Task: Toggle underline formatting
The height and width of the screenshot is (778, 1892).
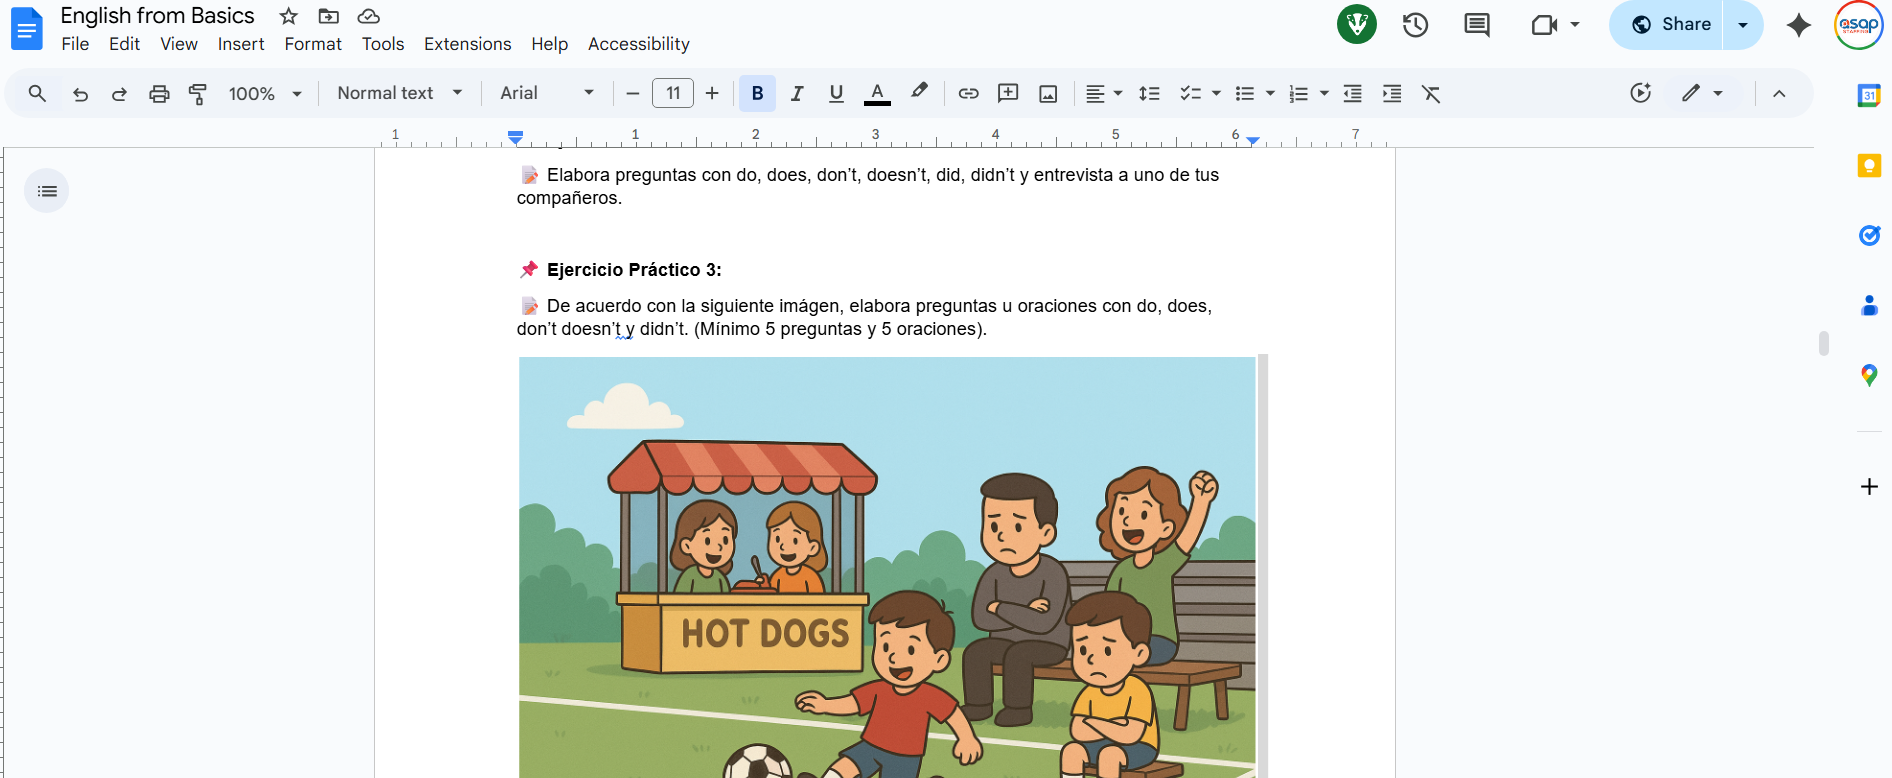Action: coord(836,94)
